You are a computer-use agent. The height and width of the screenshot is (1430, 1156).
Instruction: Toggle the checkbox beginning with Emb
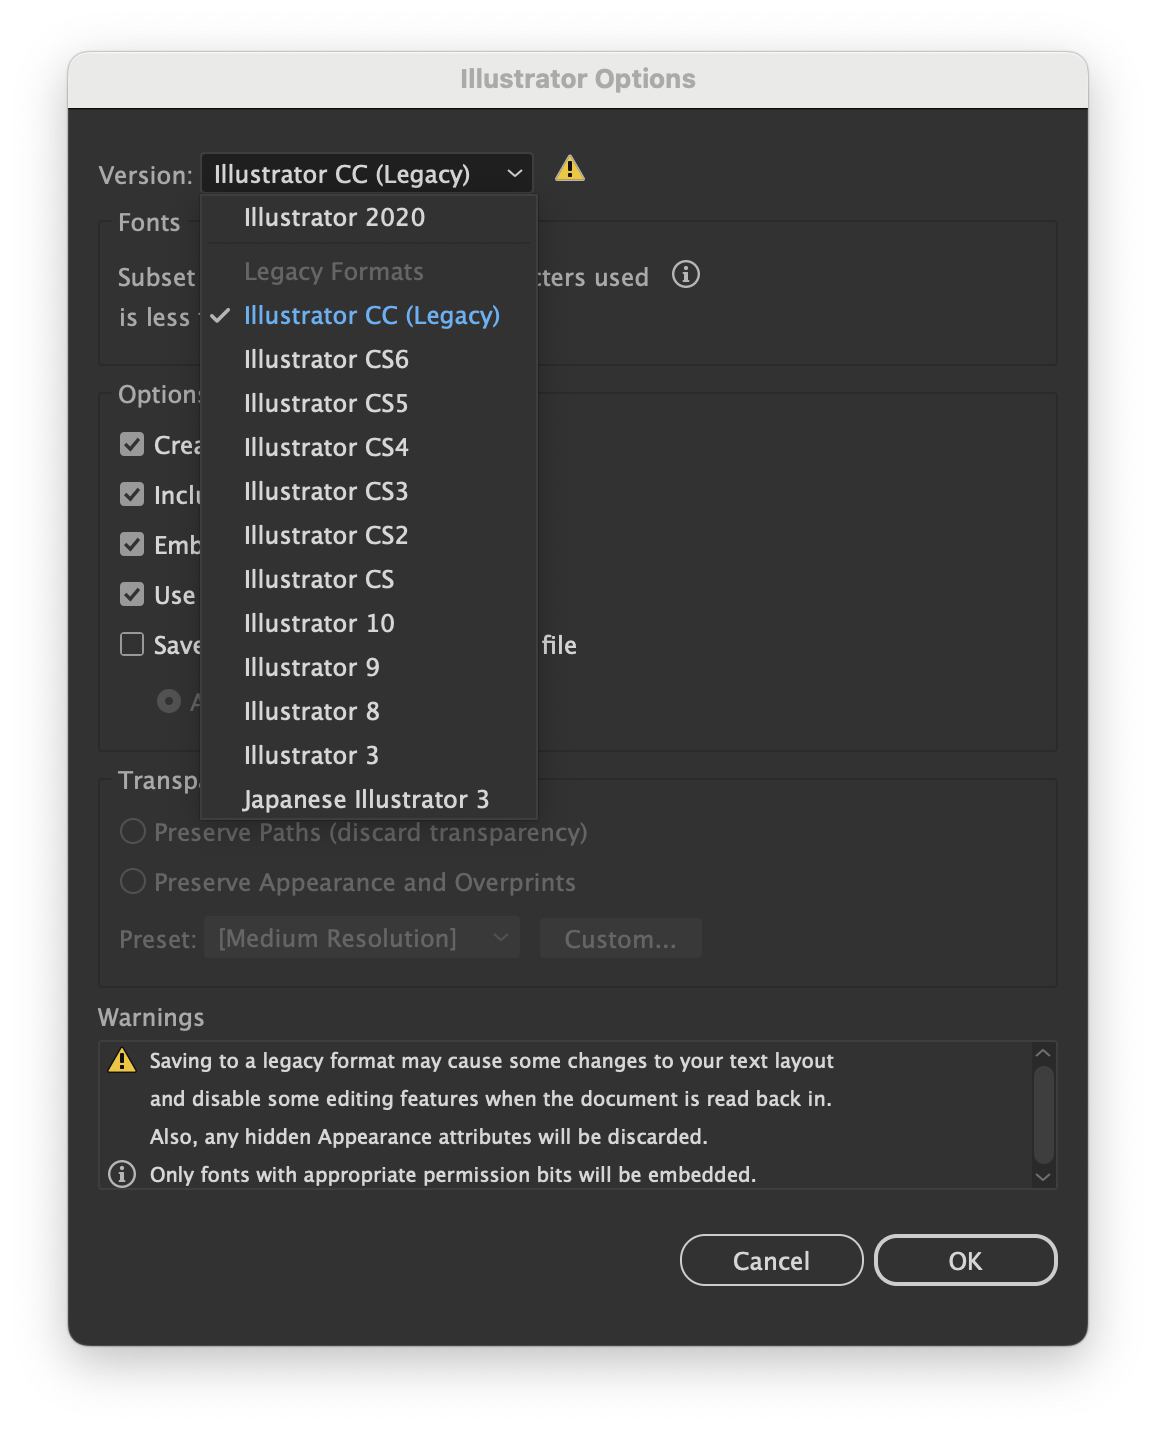[132, 544]
